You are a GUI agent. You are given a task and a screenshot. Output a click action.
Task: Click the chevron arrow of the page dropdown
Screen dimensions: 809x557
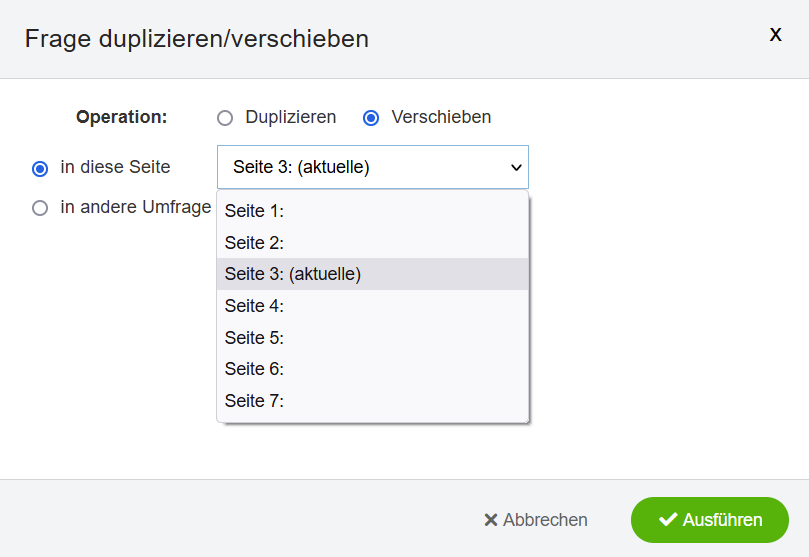(516, 168)
